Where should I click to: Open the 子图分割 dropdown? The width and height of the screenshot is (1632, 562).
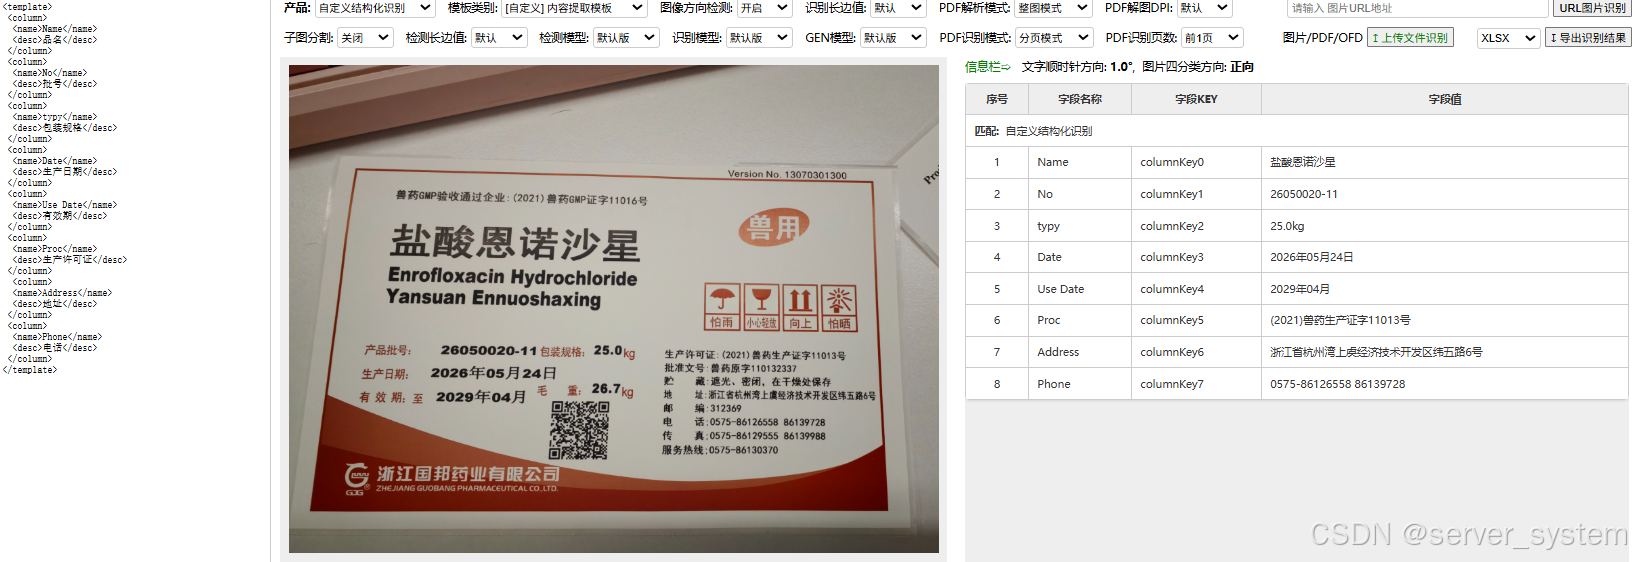coord(365,38)
